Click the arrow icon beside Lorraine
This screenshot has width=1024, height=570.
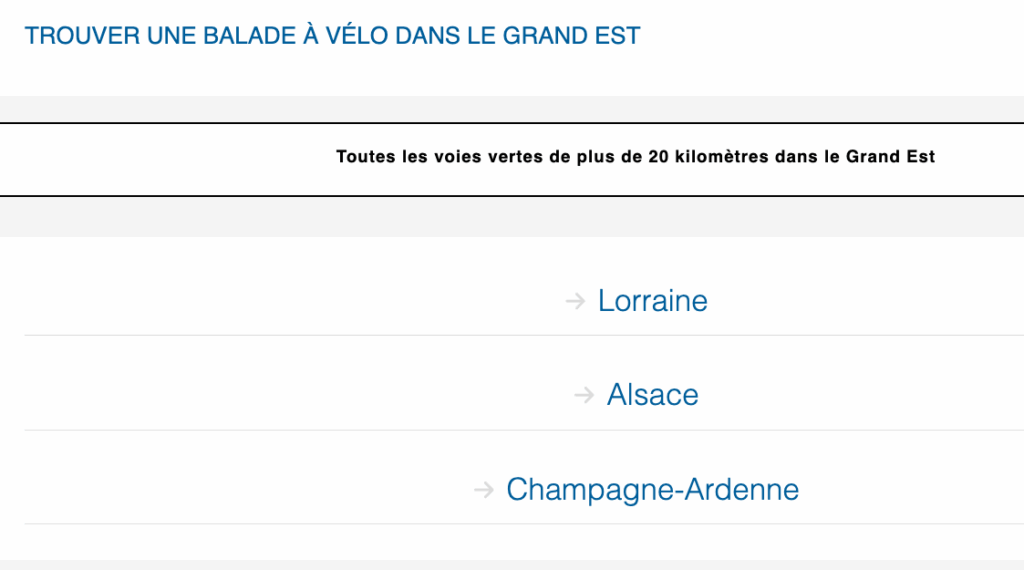point(575,300)
